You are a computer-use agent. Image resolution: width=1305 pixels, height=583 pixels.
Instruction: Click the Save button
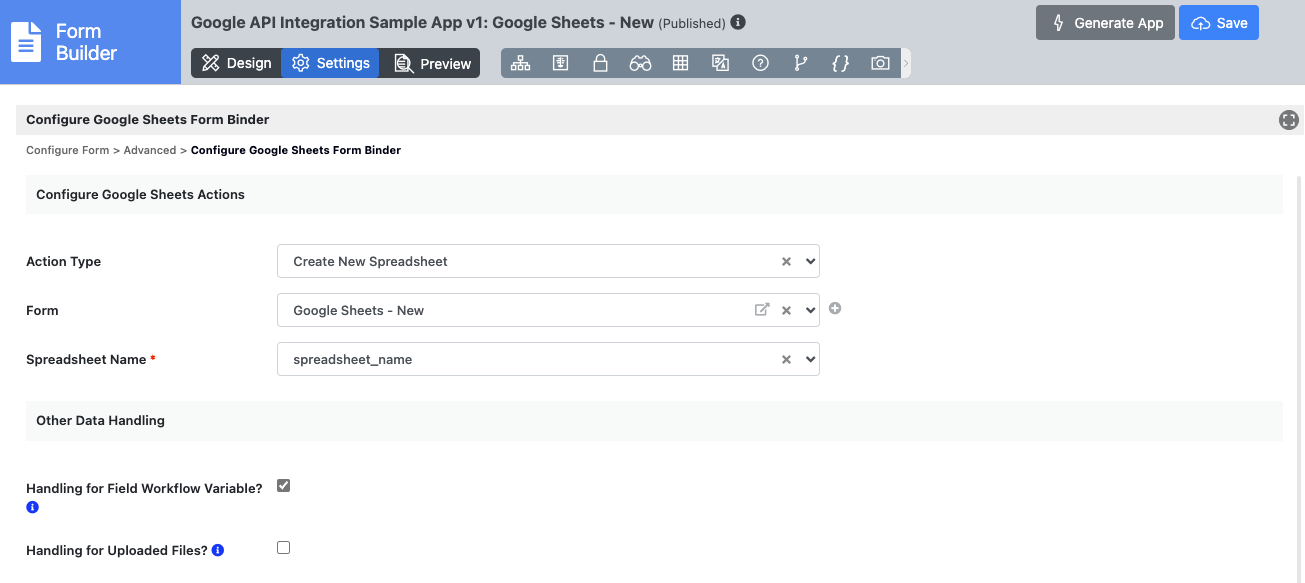tap(1218, 23)
